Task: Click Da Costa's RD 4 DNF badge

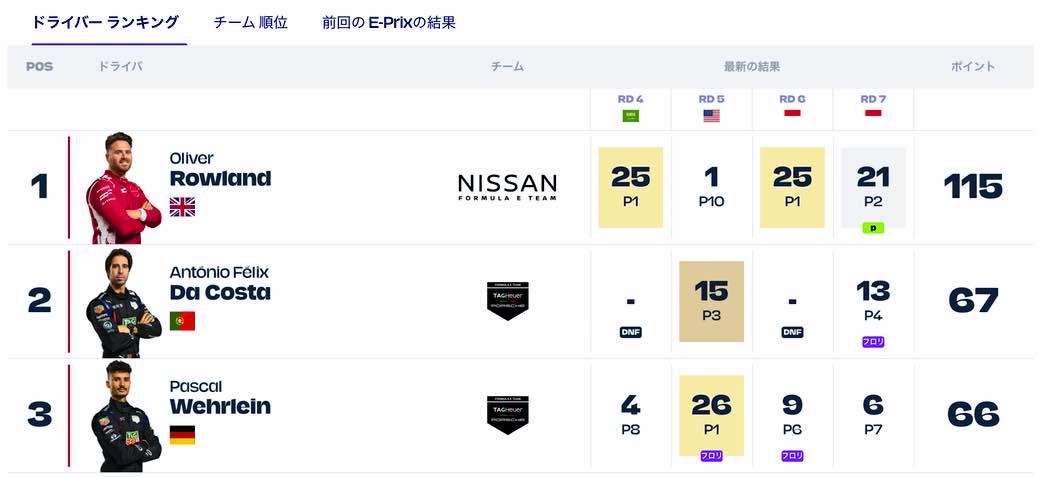Action: 631,332
